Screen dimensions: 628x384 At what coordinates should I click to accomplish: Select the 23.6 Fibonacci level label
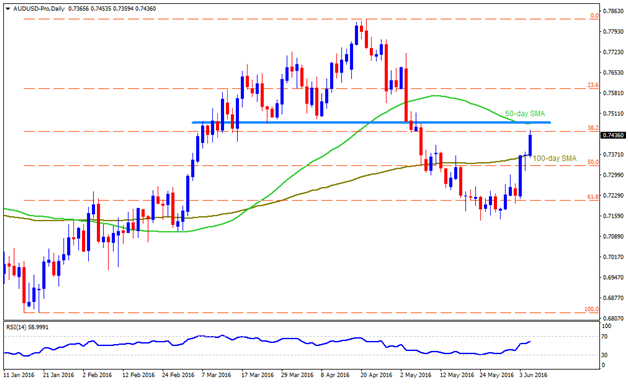click(x=593, y=85)
